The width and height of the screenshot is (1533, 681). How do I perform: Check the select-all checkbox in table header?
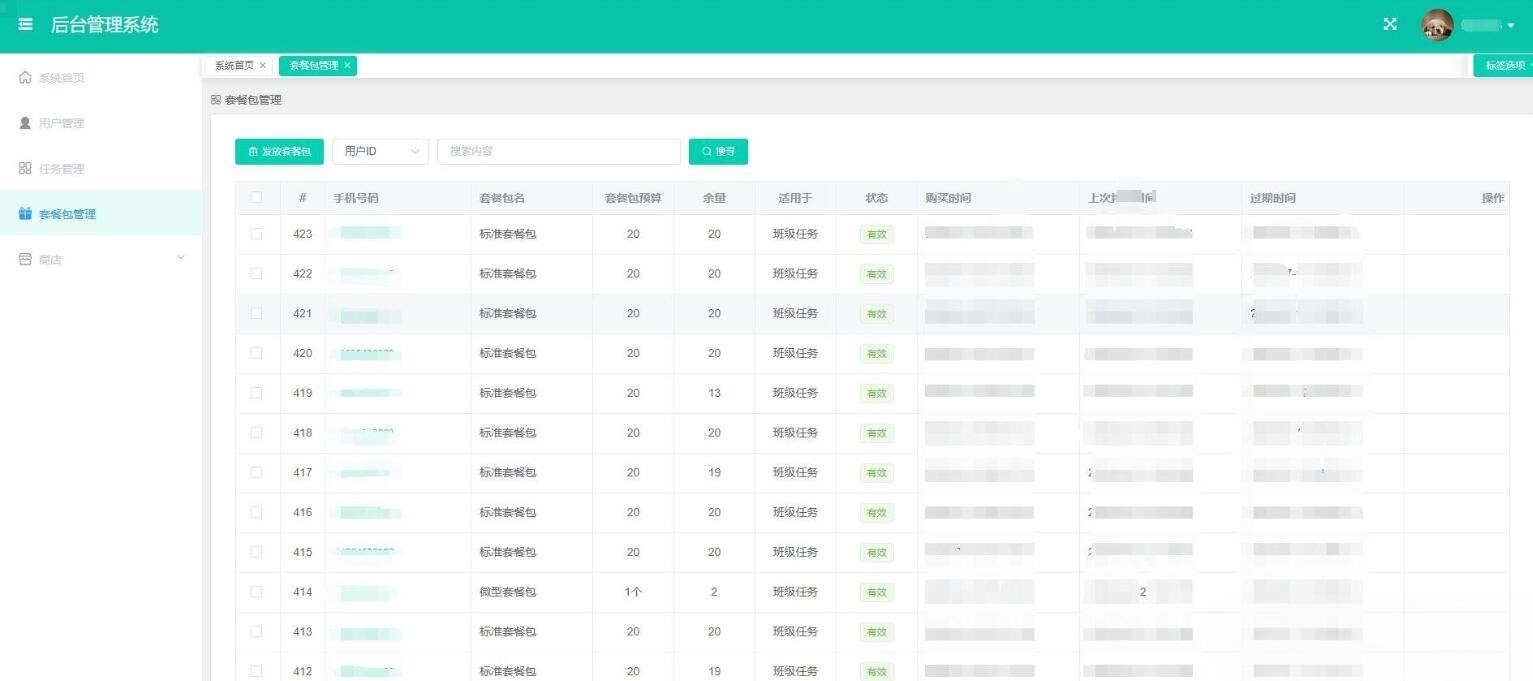[x=256, y=198]
